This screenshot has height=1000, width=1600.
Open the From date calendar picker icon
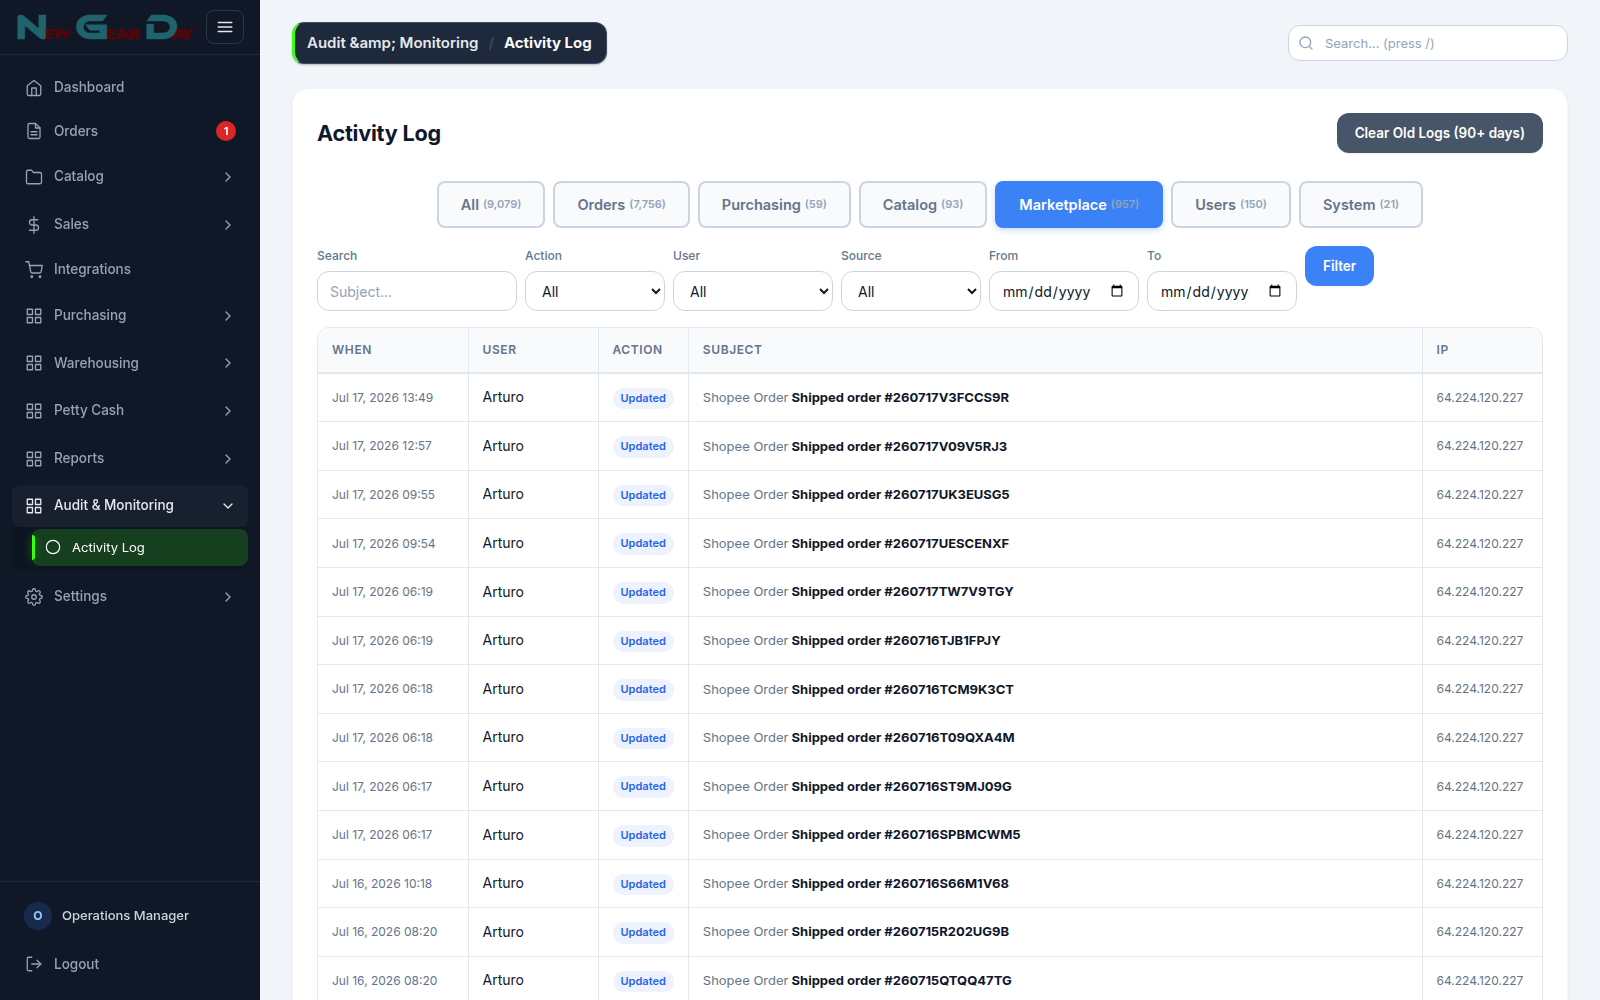[x=1117, y=291]
